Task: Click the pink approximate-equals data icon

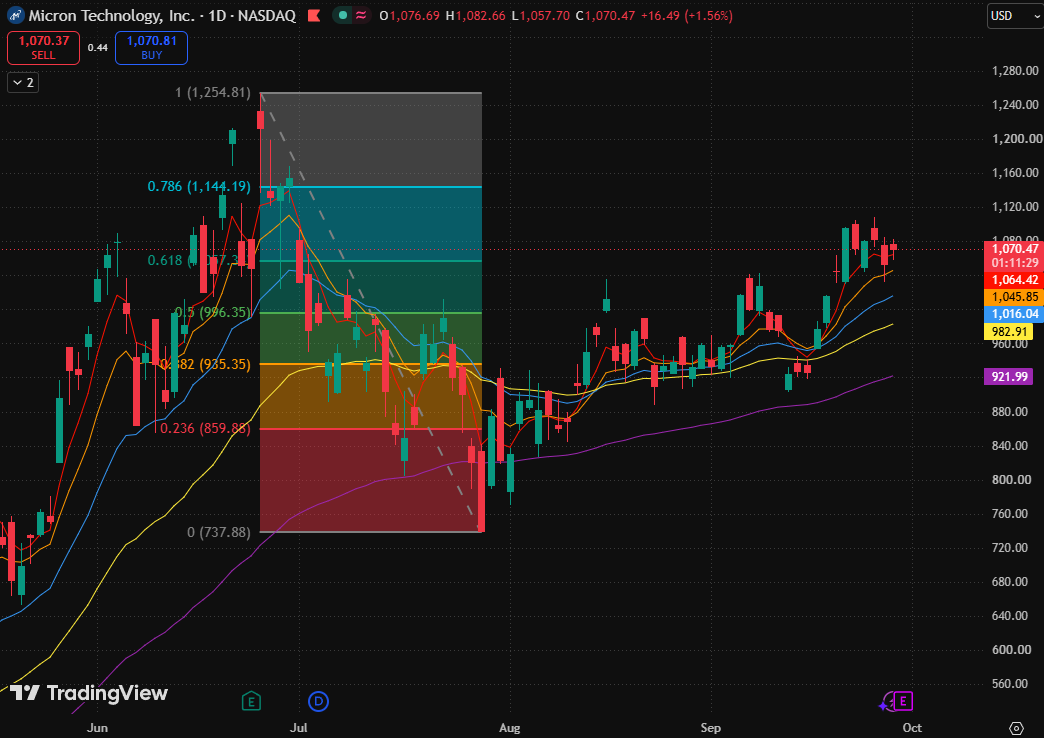Action: [x=360, y=15]
